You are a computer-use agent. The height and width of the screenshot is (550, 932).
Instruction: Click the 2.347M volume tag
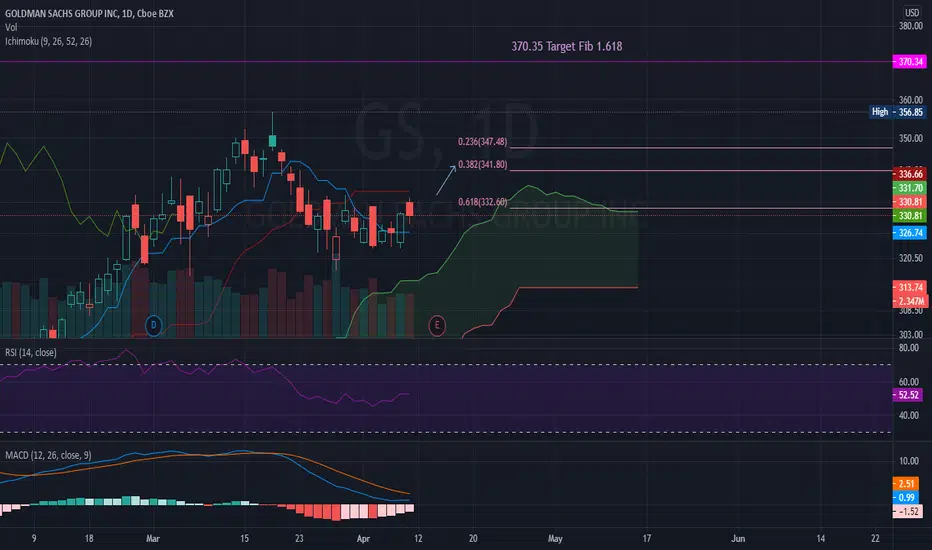909,301
